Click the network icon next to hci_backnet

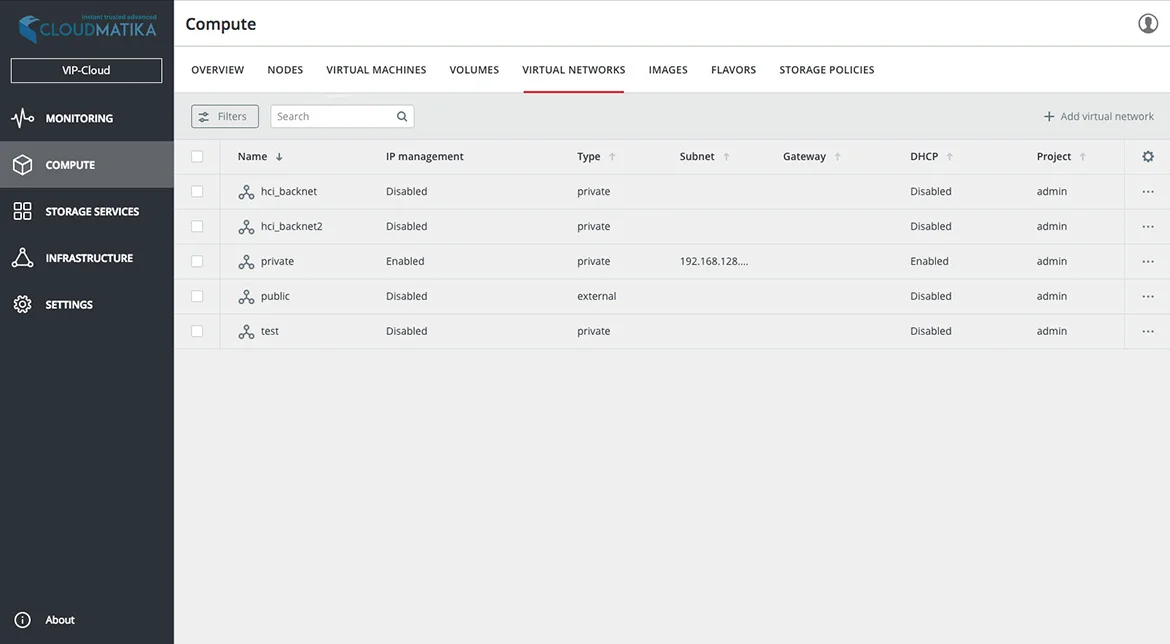[246, 191]
